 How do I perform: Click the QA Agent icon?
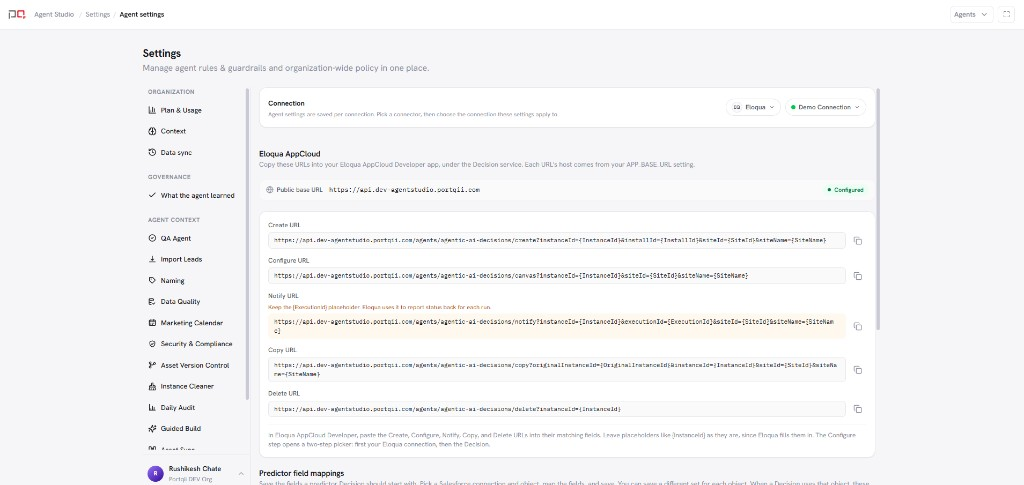coord(152,238)
